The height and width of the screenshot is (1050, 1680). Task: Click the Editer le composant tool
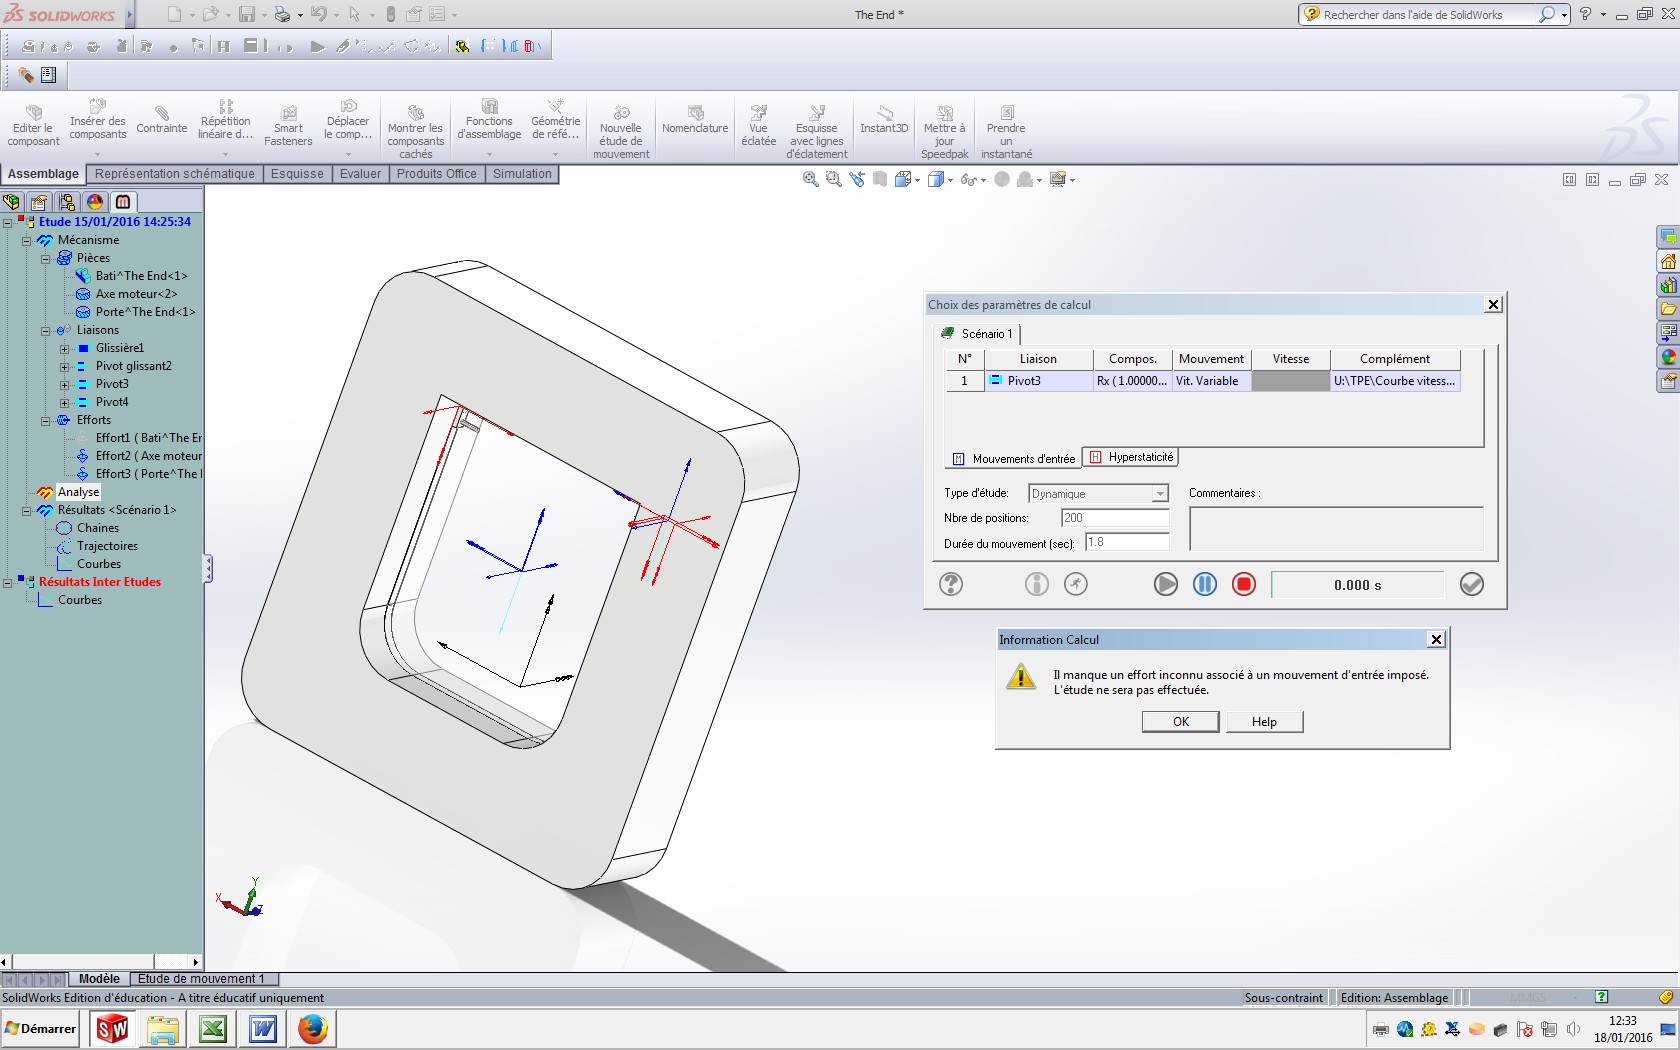[33, 127]
